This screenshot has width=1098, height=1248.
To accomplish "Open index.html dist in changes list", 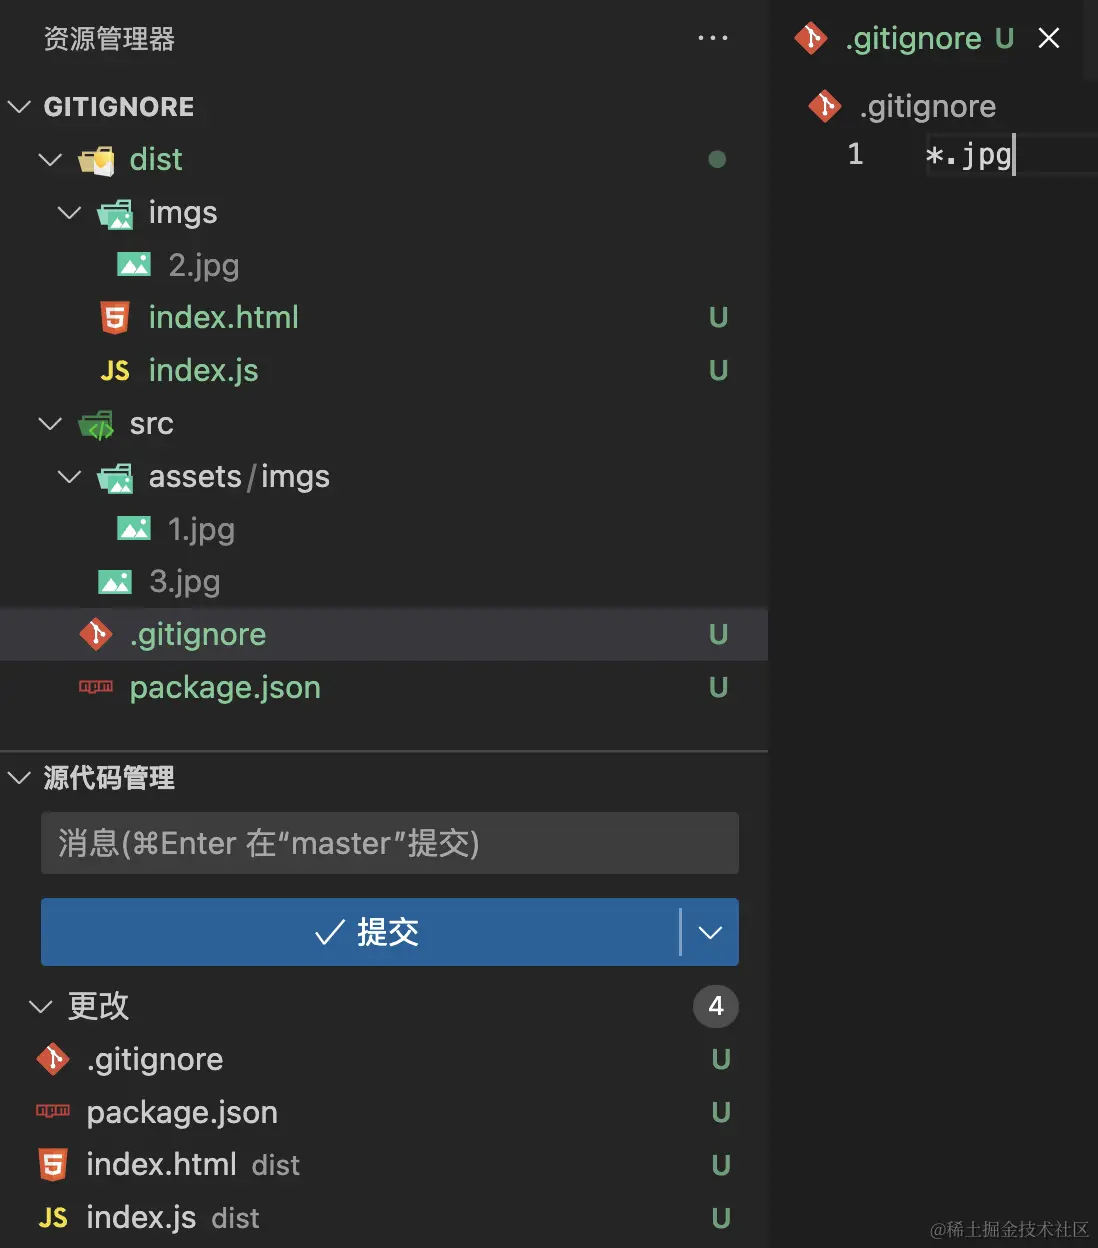I will point(162,1165).
